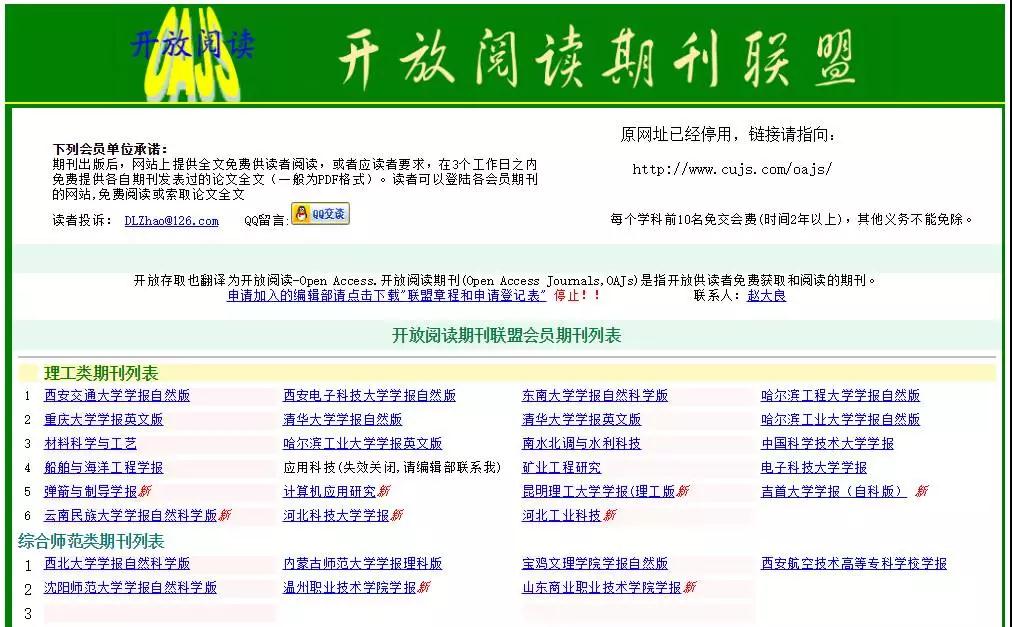Open 西安电子科技大学学报自然版 link
This screenshot has height=627, width=1012.
pos(369,395)
